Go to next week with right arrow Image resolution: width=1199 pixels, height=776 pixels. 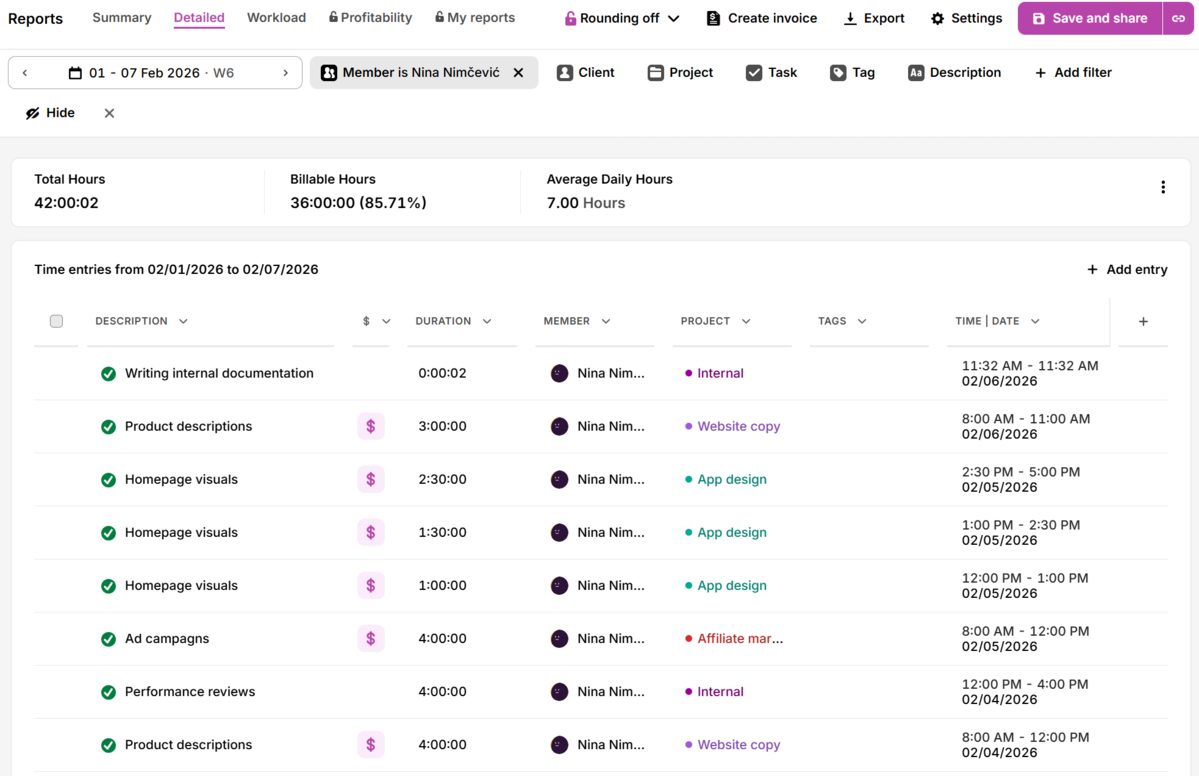(x=285, y=73)
